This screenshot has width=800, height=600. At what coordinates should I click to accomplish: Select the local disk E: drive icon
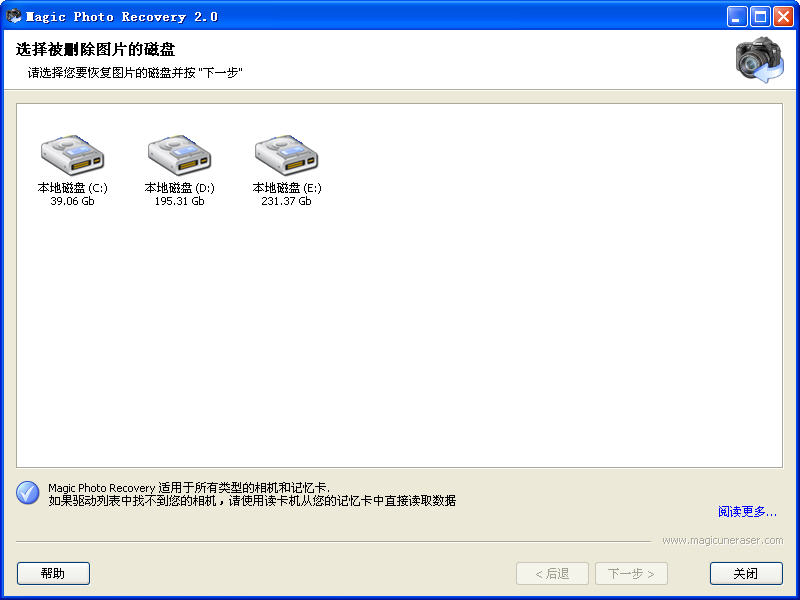[x=286, y=153]
